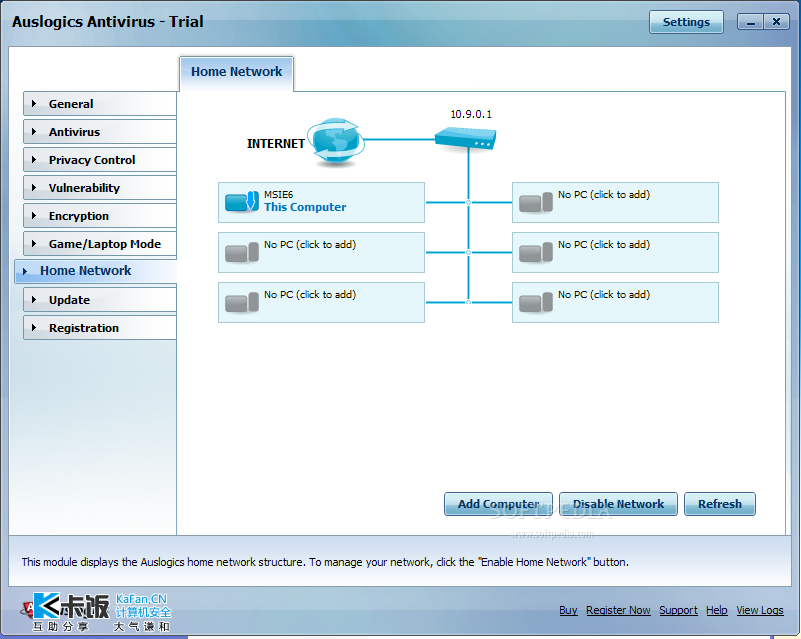Click the Internet globe icon
This screenshot has width=801, height=639.
tap(336, 142)
